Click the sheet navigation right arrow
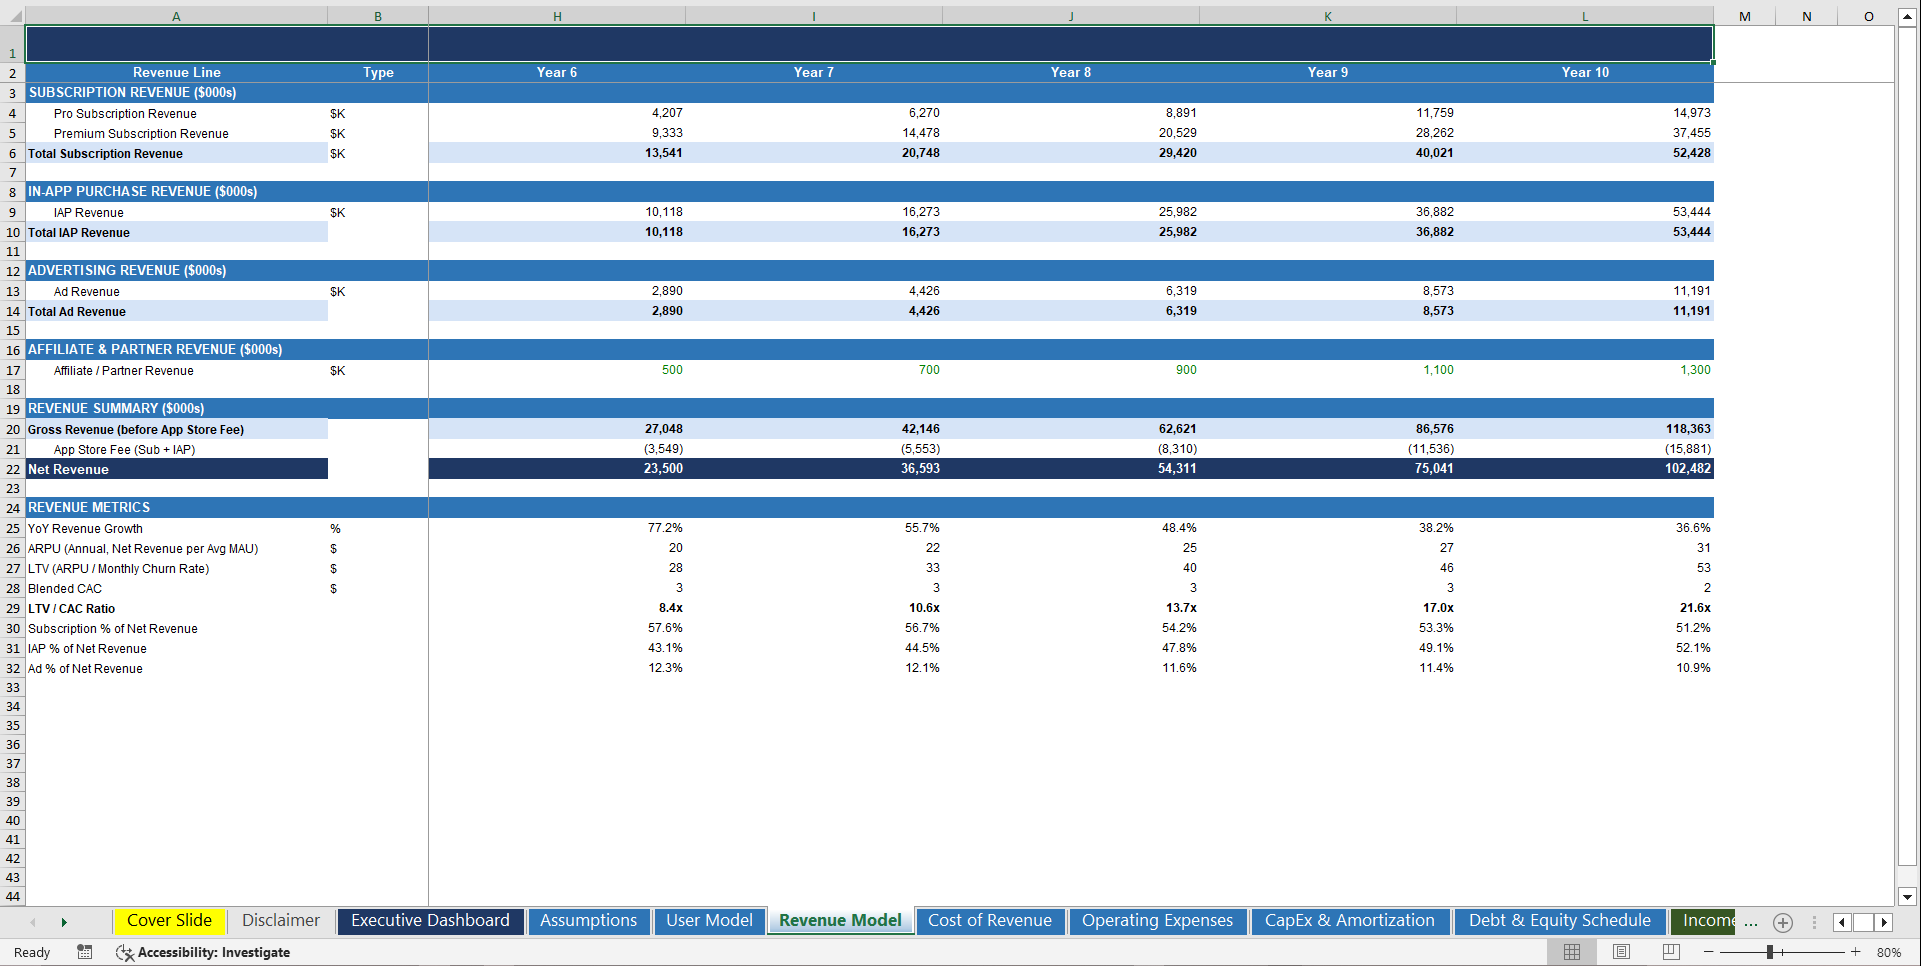 point(1884,923)
